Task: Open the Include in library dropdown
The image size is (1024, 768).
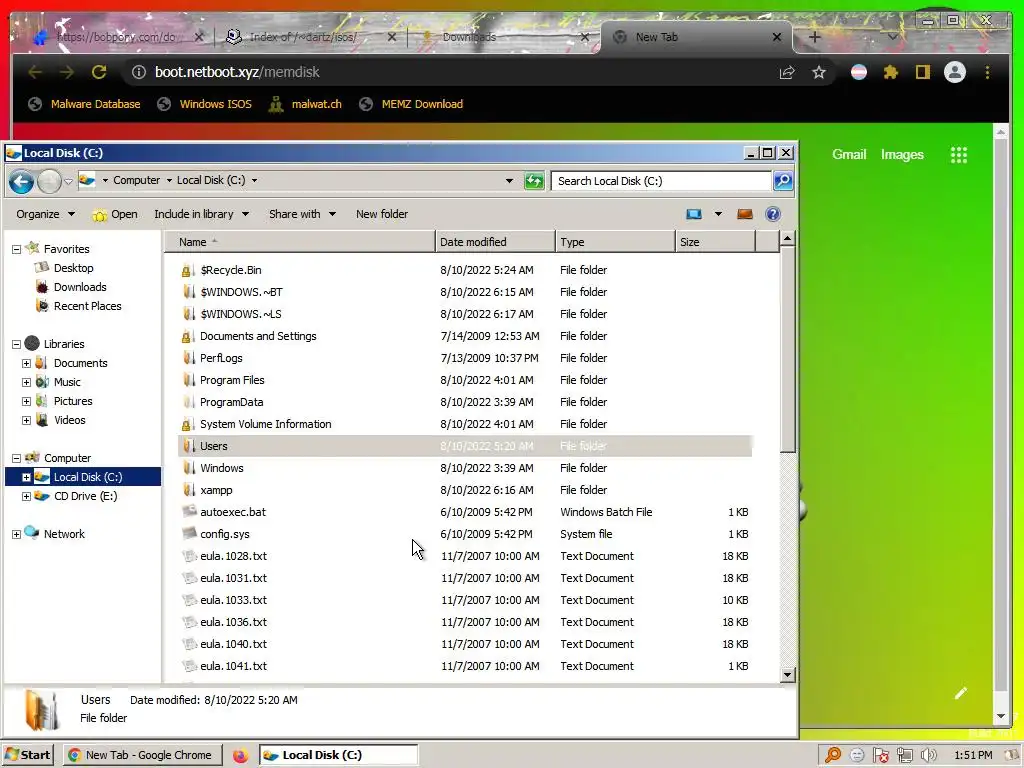Action: tap(201, 214)
